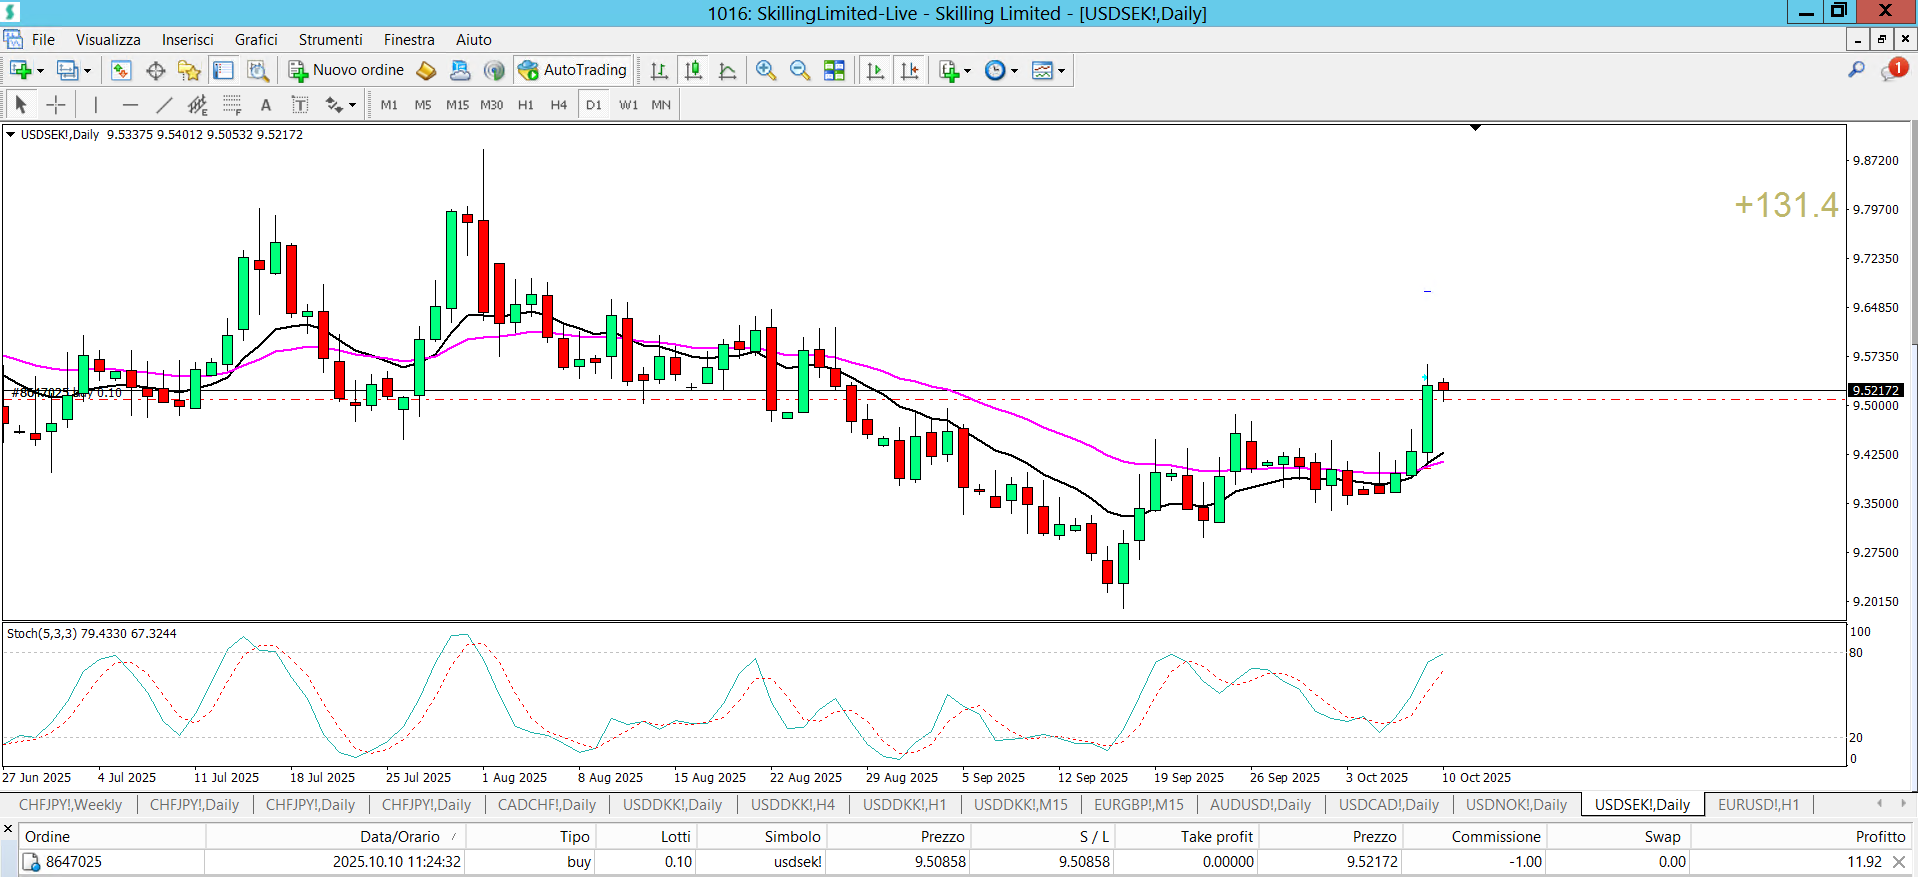Open the chart templates dropdown
Screen dimensions: 1918x877
point(1061,71)
